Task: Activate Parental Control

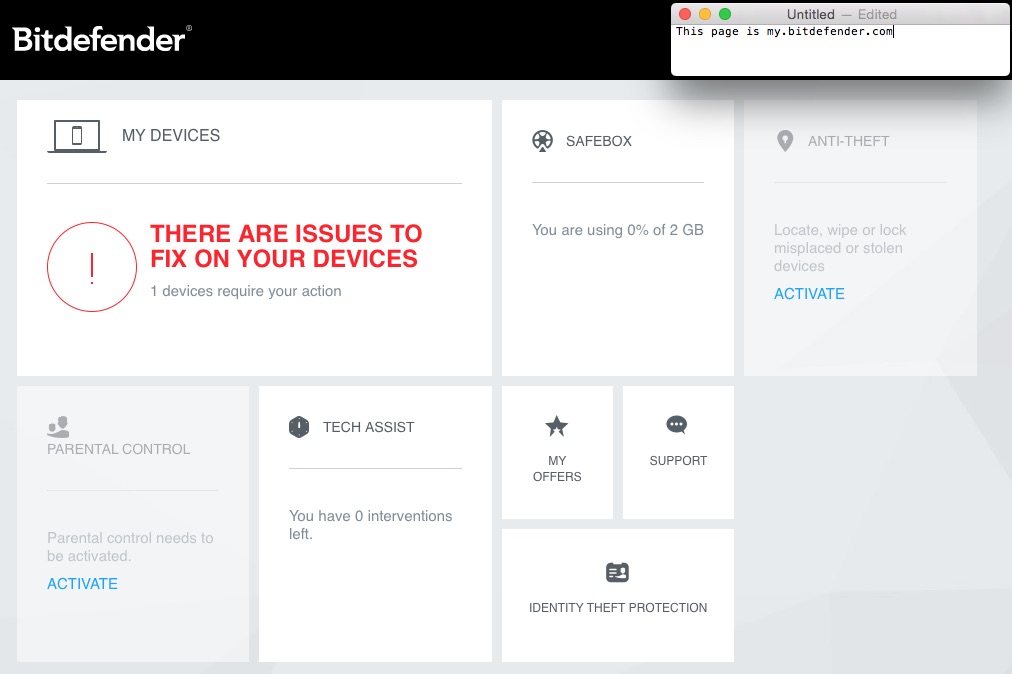Action: 82,583
